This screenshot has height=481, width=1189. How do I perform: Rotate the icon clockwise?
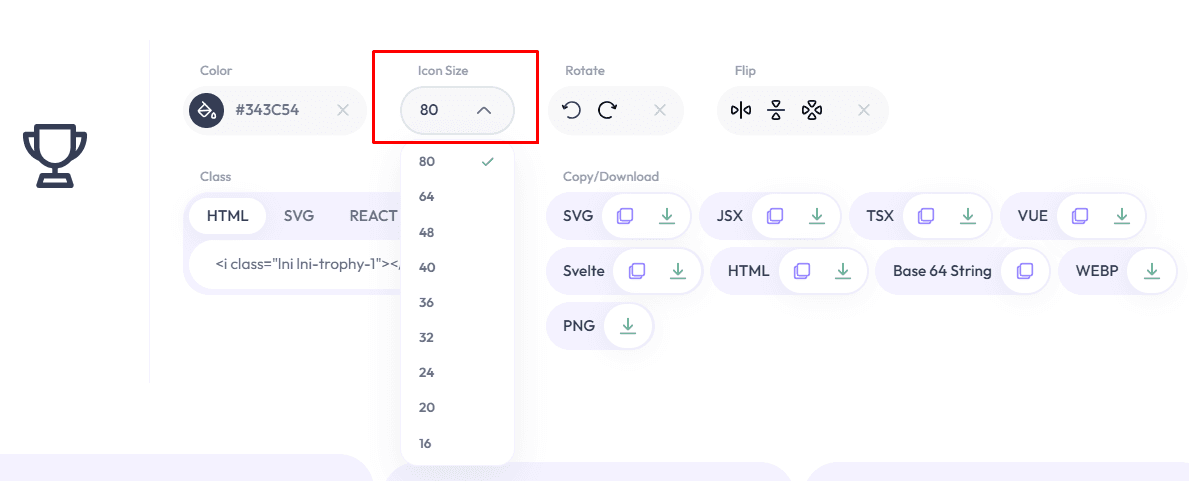(x=607, y=110)
